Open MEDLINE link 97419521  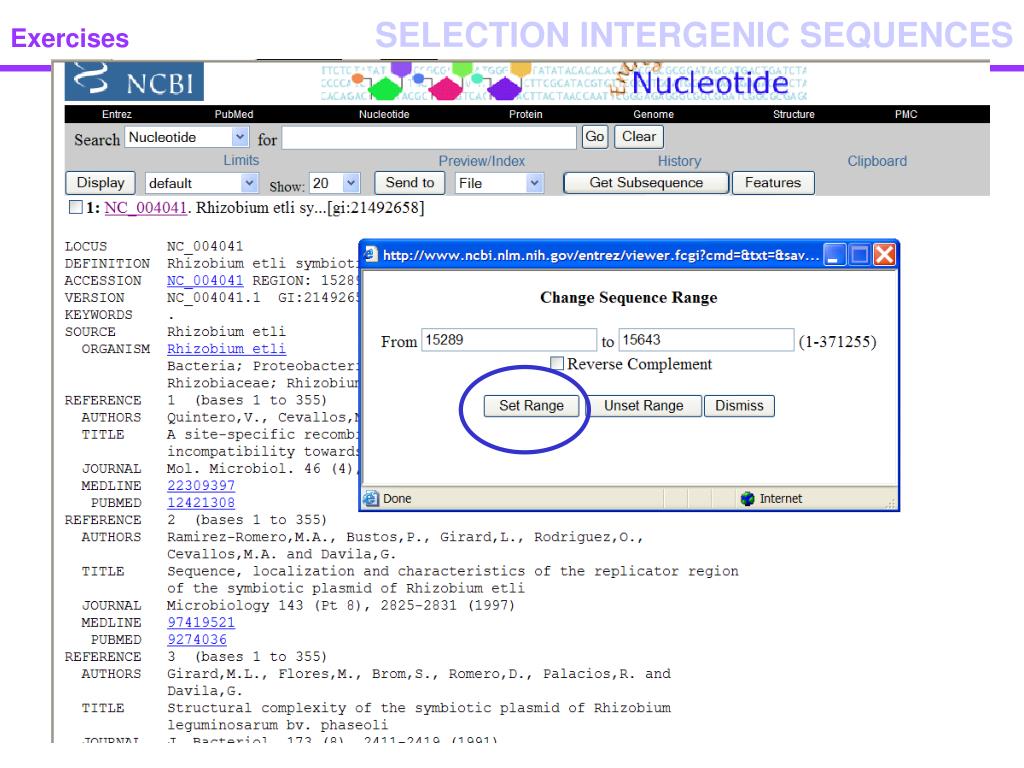(x=200, y=622)
